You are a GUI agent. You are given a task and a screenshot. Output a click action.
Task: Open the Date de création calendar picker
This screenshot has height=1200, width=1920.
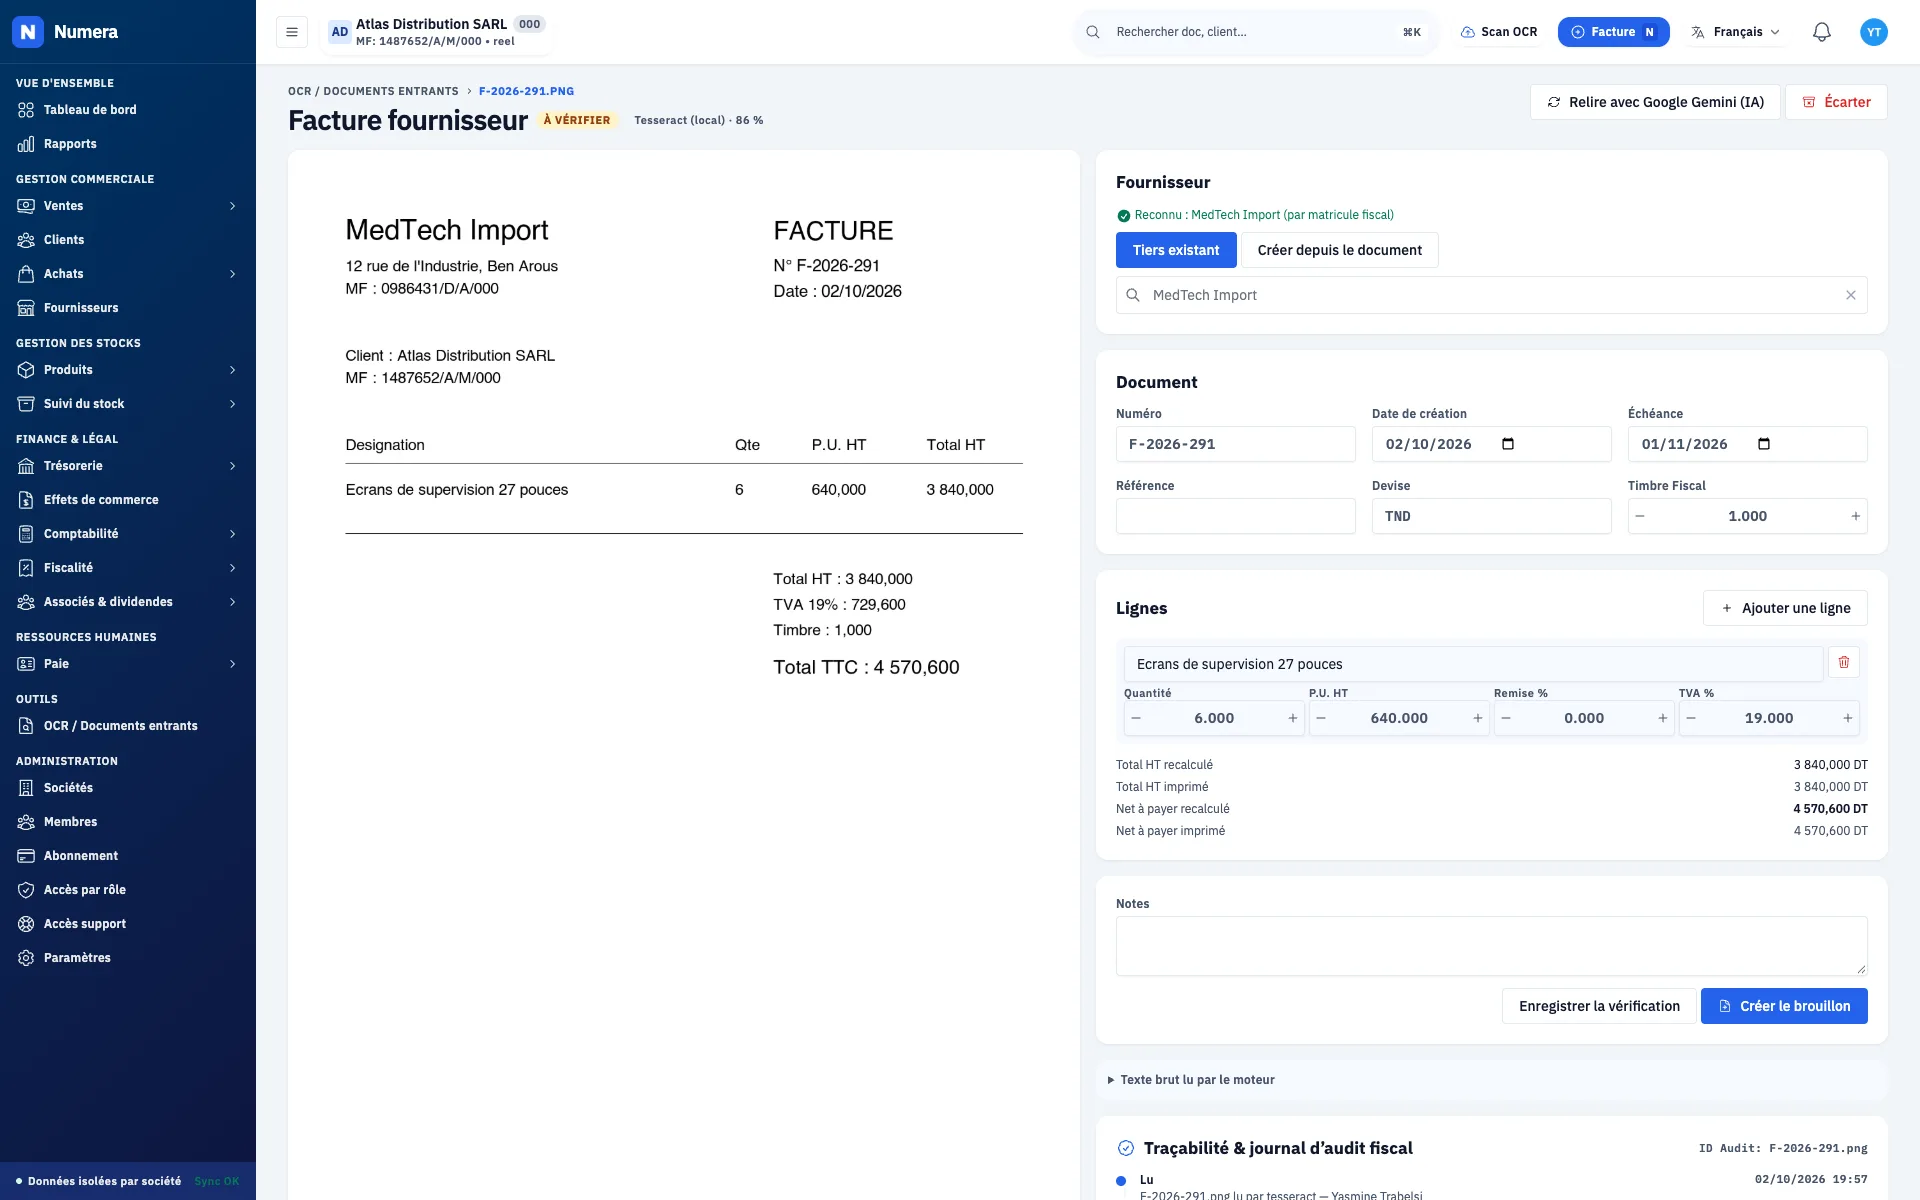point(1508,444)
